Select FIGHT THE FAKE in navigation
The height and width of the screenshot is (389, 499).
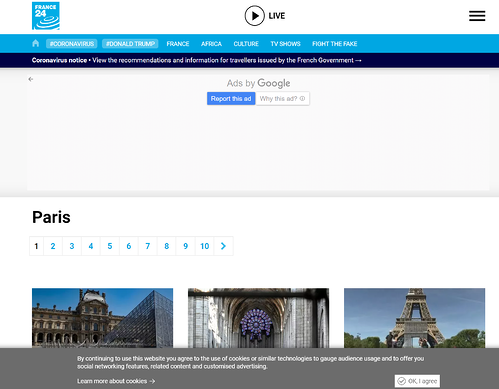(335, 44)
